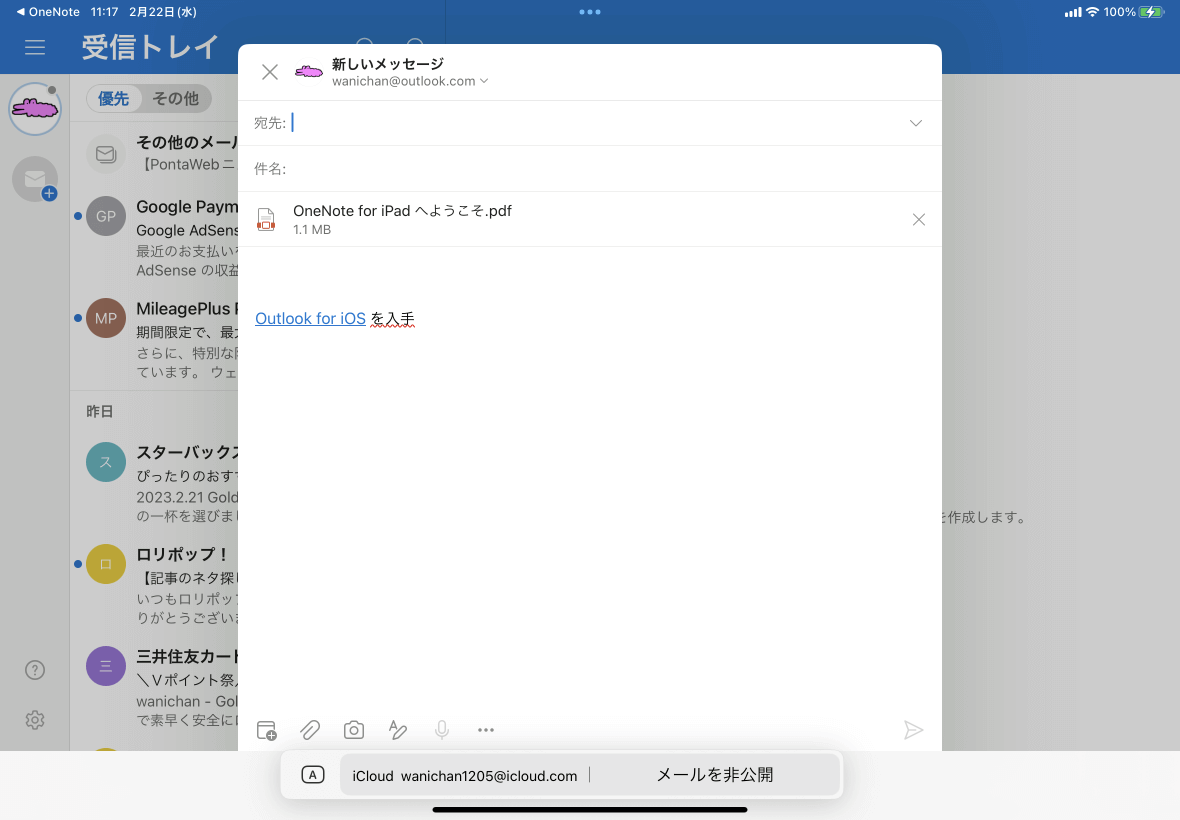
Task: Start dictation with the microphone icon
Action: [442, 730]
